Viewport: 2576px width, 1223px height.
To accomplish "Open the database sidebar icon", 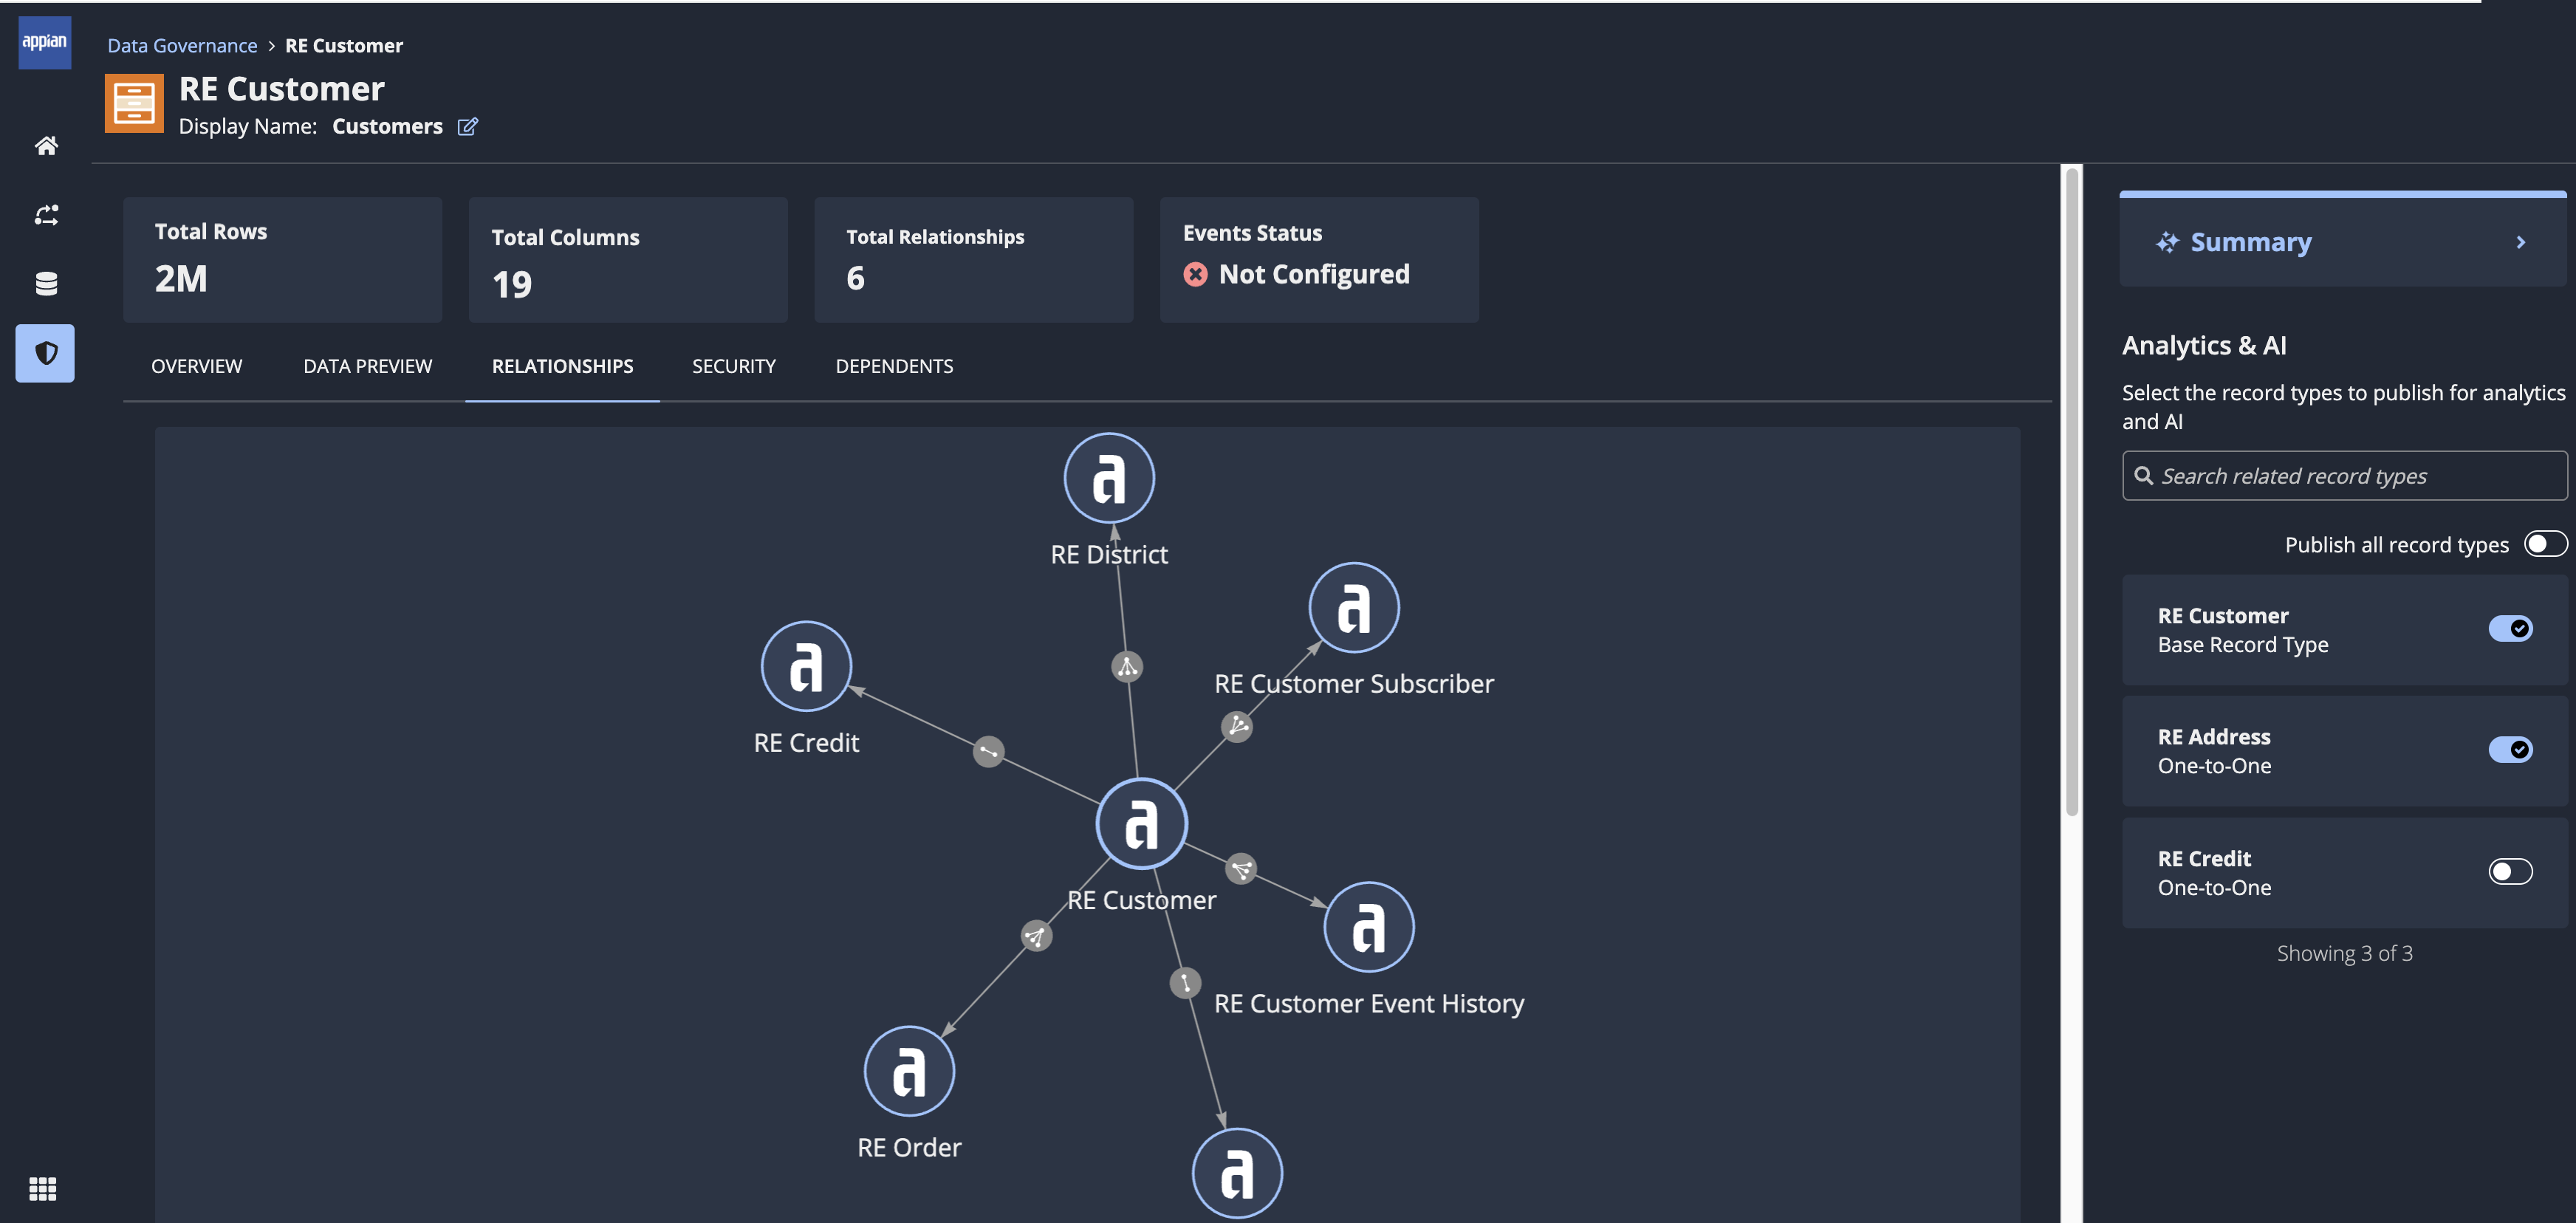I will point(46,284).
